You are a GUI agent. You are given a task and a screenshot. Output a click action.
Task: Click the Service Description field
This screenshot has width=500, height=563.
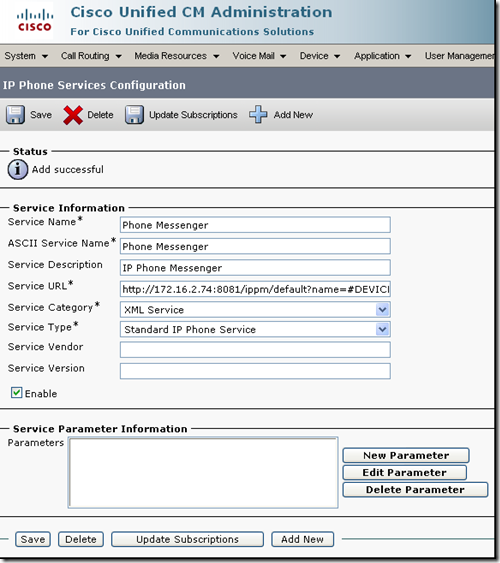tap(255, 267)
